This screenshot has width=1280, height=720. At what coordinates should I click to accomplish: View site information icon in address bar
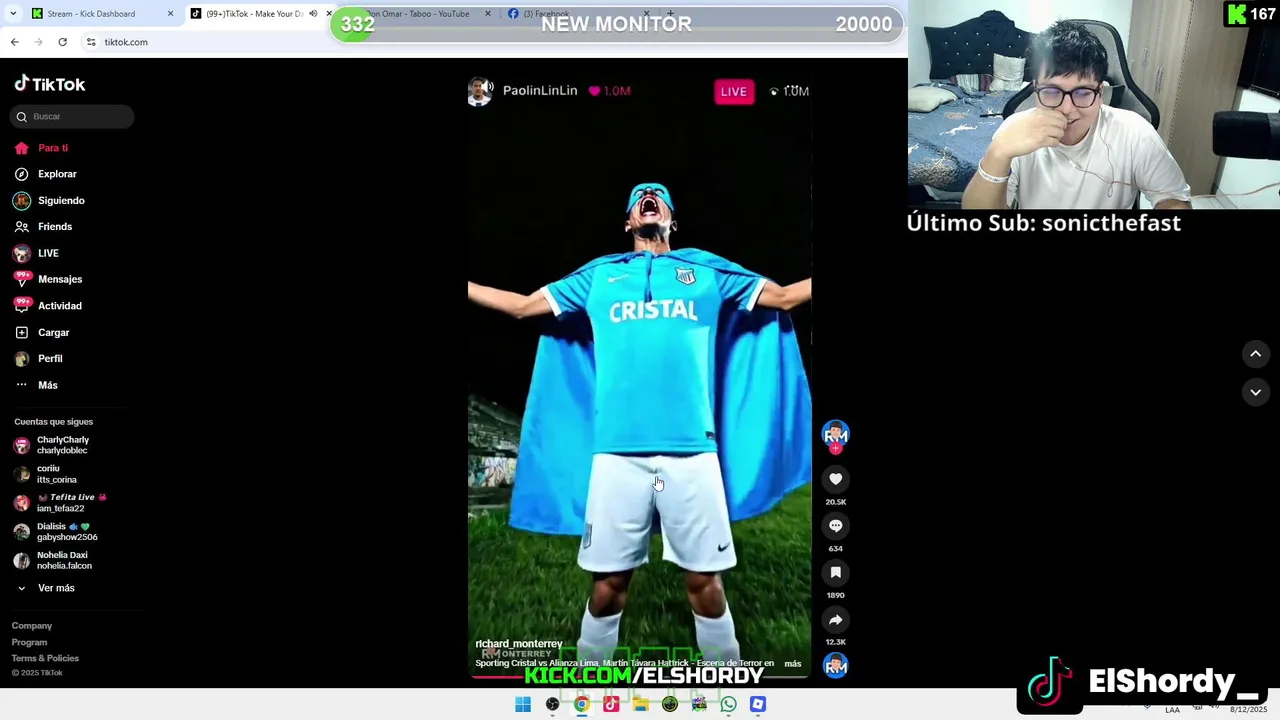point(91,42)
